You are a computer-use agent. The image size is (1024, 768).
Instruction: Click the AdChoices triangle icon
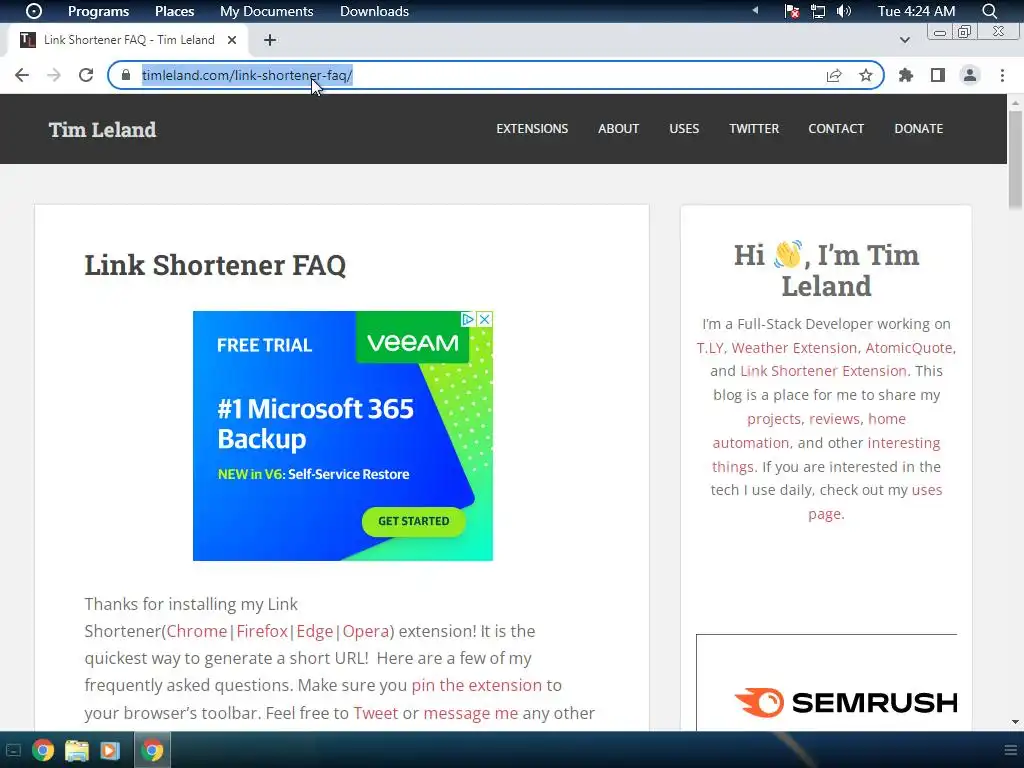[x=468, y=319]
